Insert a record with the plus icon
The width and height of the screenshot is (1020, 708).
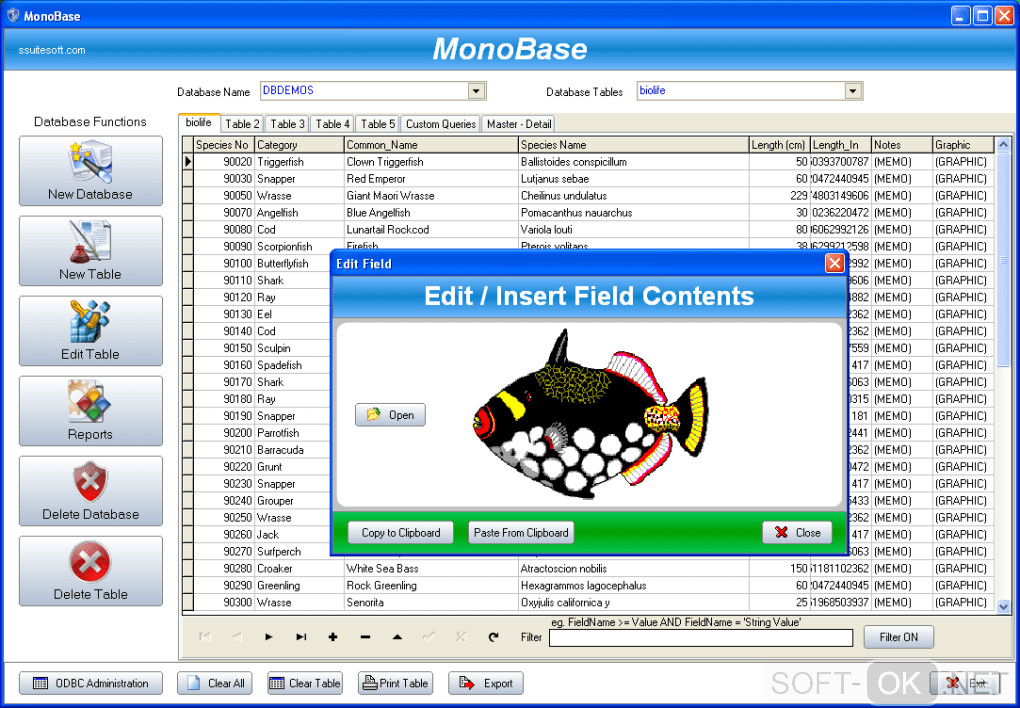click(x=332, y=637)
